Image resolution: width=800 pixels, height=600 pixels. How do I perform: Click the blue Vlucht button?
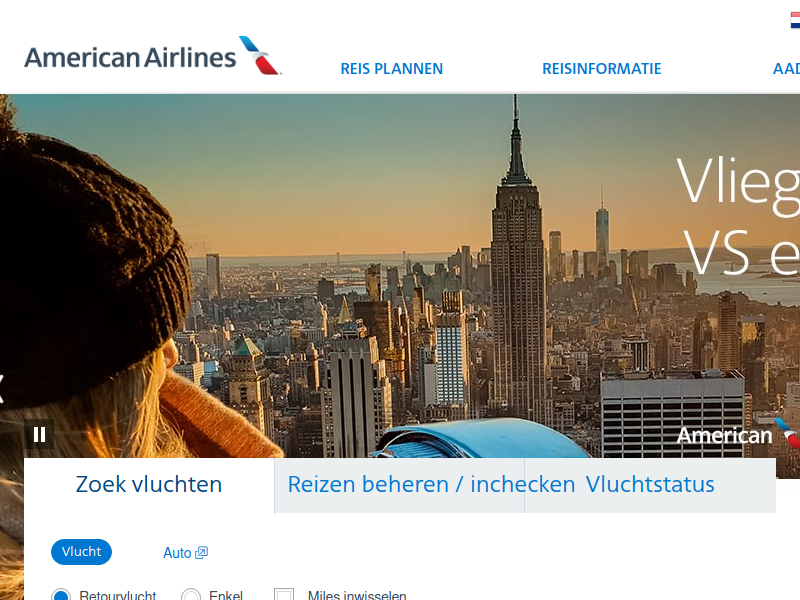click(x=81, y=552)
